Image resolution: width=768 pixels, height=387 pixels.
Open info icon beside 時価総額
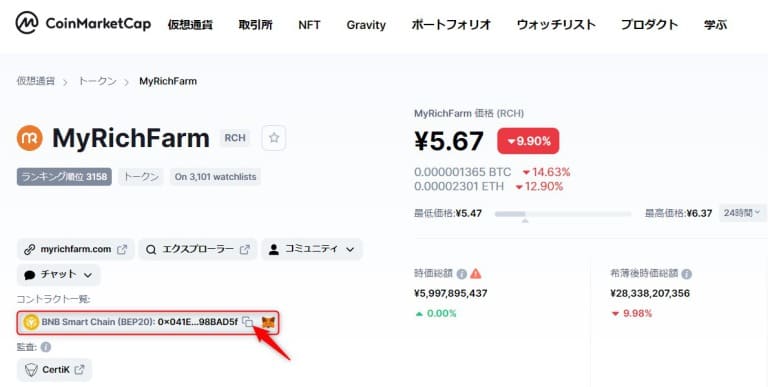(x=461, y=274)
